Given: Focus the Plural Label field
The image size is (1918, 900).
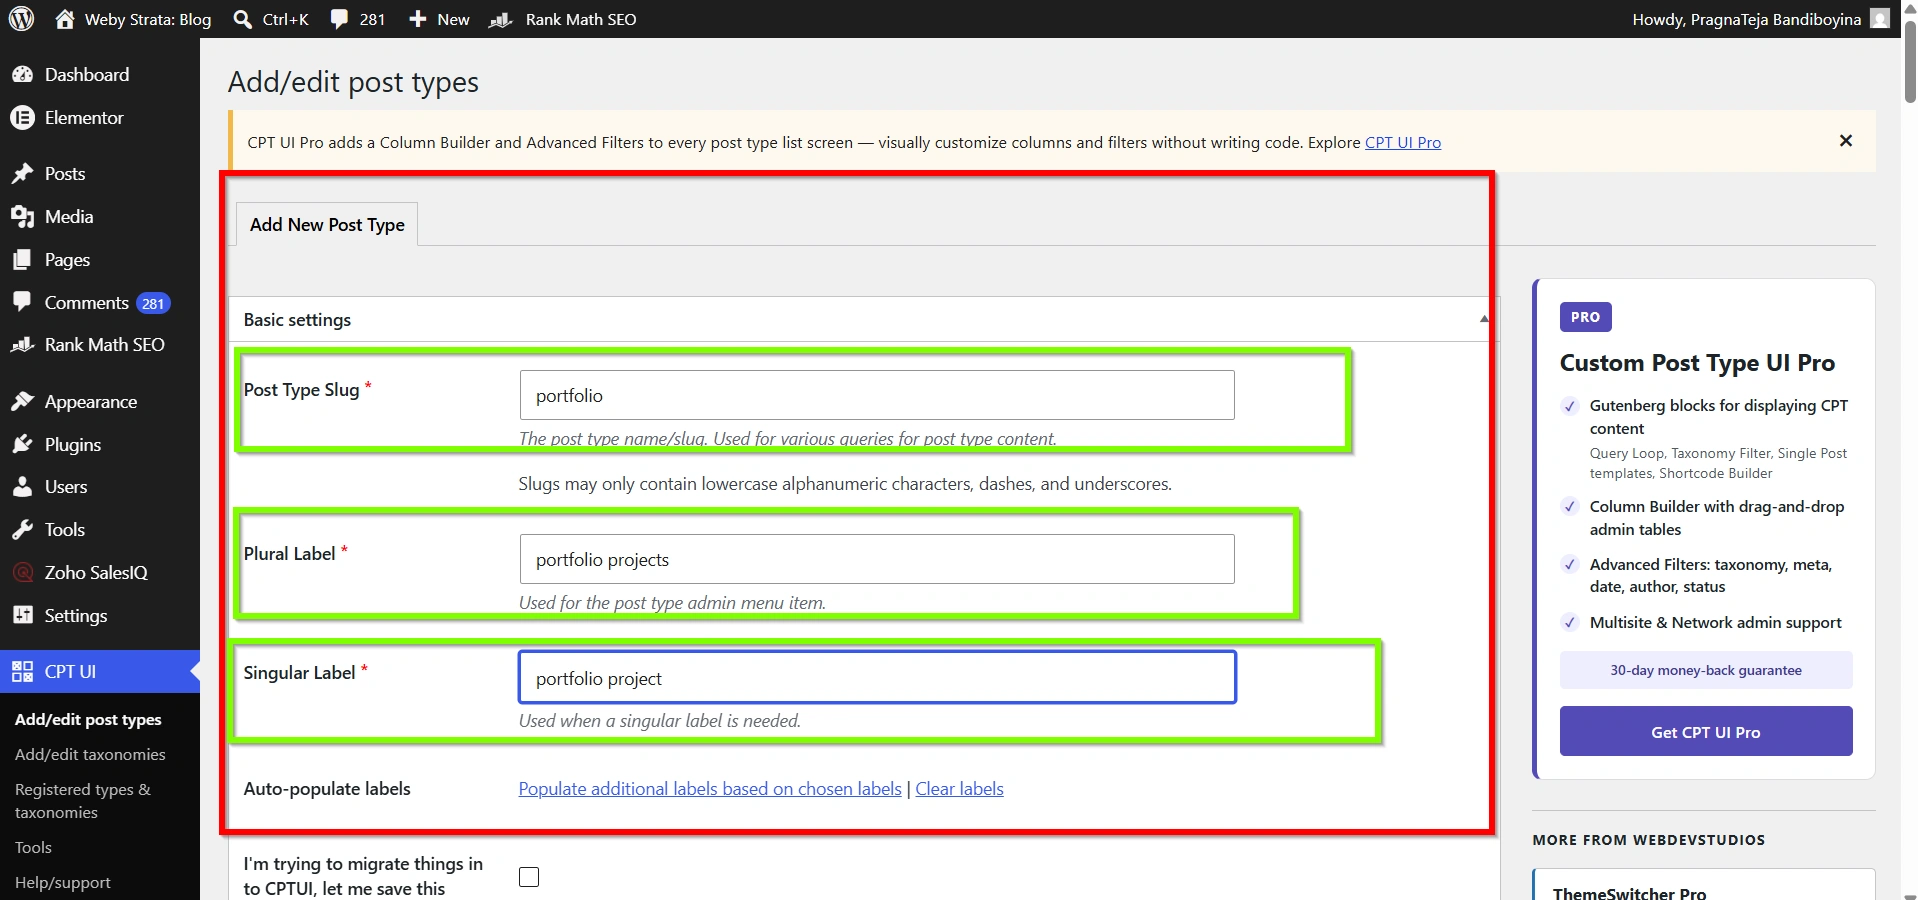Looking at the screenshot, I should pyautogui.click(x=877, y=559).
